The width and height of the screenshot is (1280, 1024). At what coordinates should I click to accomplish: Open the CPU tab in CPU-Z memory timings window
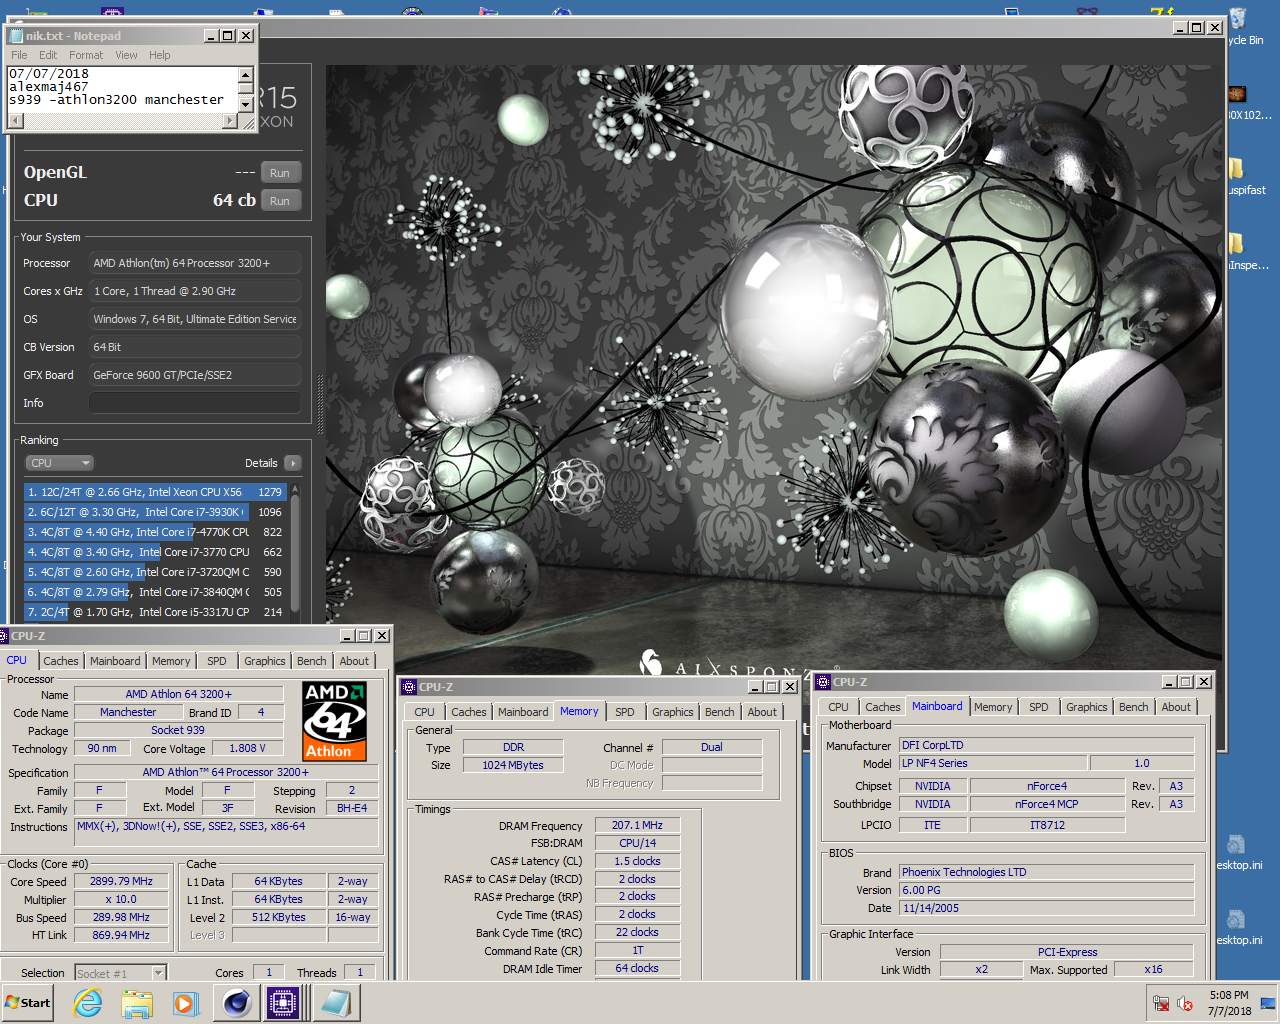click(x=425, y=712)
